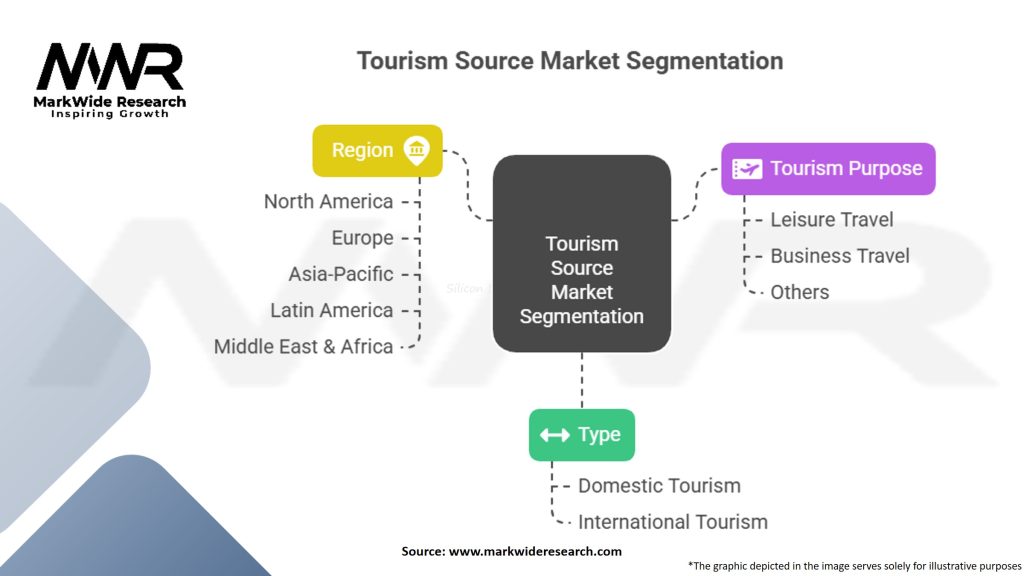Choose the Leisure Travel item

pyautogui.click(x=831, y=220)
